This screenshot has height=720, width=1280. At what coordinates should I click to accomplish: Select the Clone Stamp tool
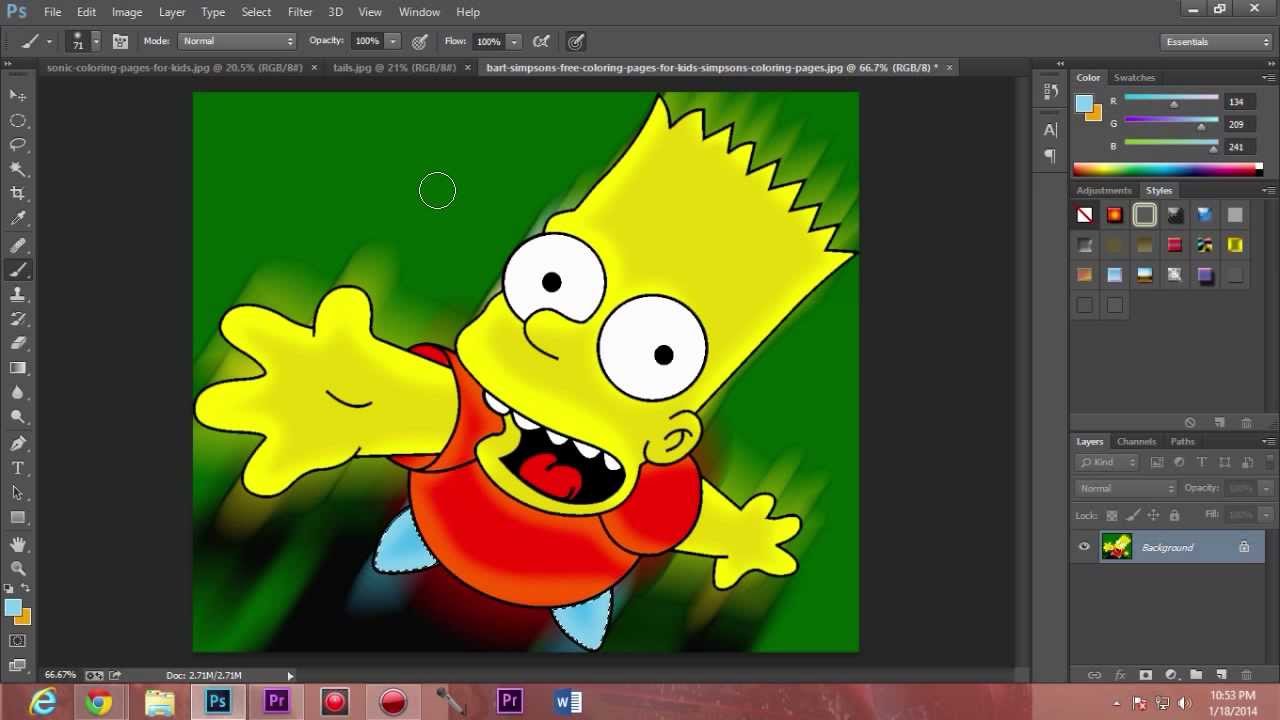coord(18,295)
